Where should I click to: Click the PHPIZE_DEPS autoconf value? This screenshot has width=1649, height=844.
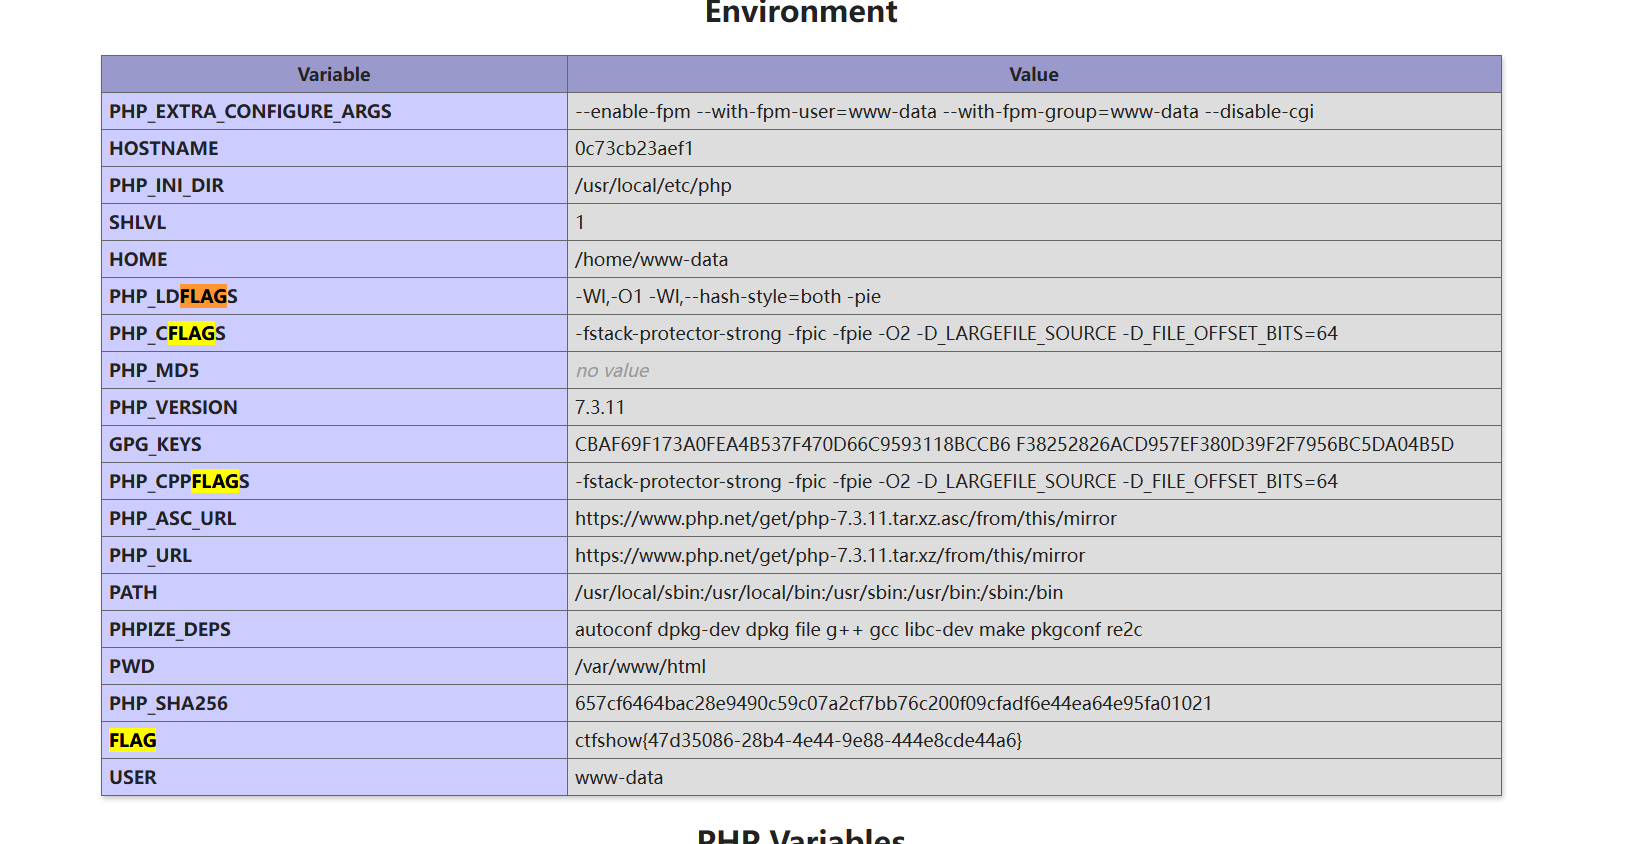pos(858,630)
